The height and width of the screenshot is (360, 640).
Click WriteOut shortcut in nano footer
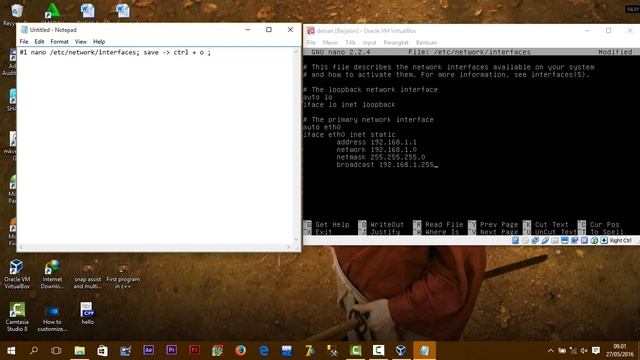click(x=382, y=224)
